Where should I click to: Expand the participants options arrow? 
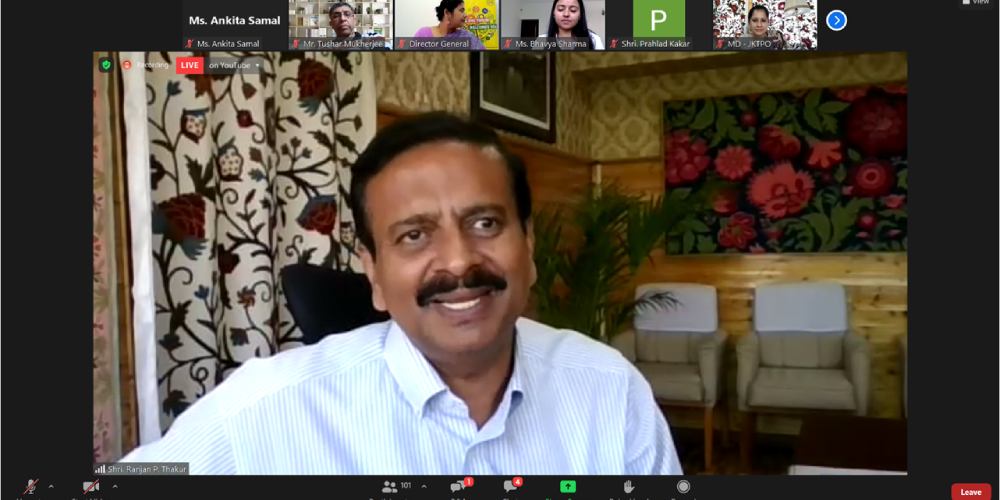[x=424, y=487]
